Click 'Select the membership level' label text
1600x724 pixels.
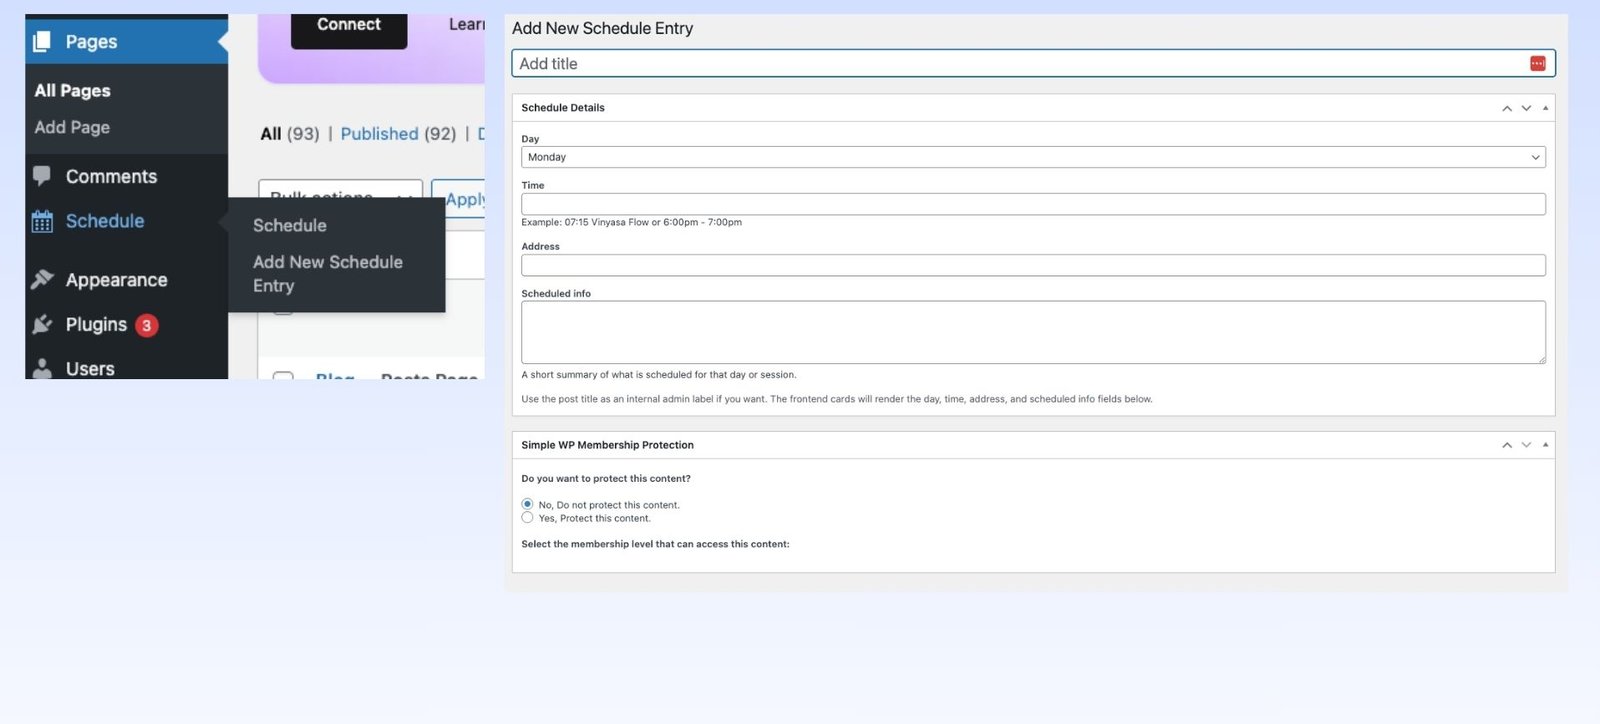click(655, 544)
